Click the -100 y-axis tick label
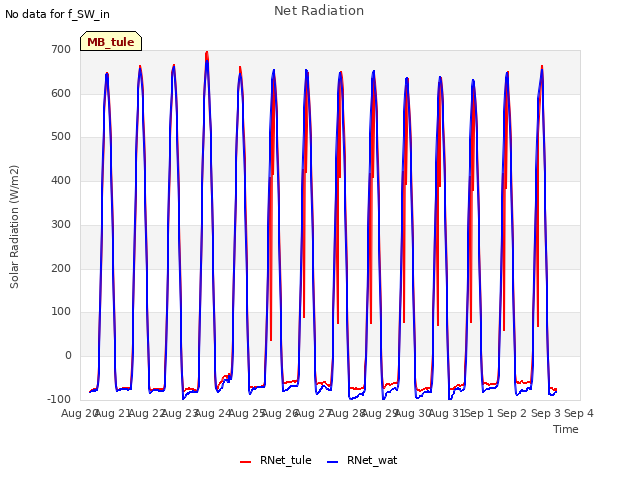 coord(59,399)
